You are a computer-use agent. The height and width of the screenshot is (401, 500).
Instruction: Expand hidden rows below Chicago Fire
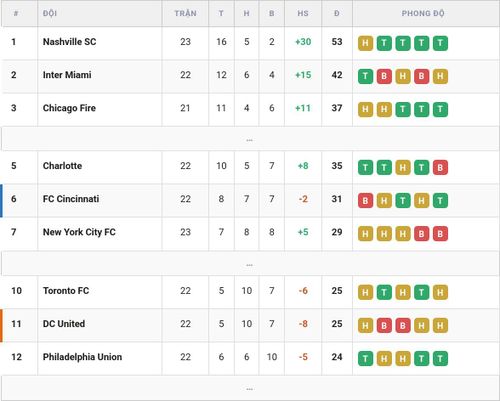[250, 139]
